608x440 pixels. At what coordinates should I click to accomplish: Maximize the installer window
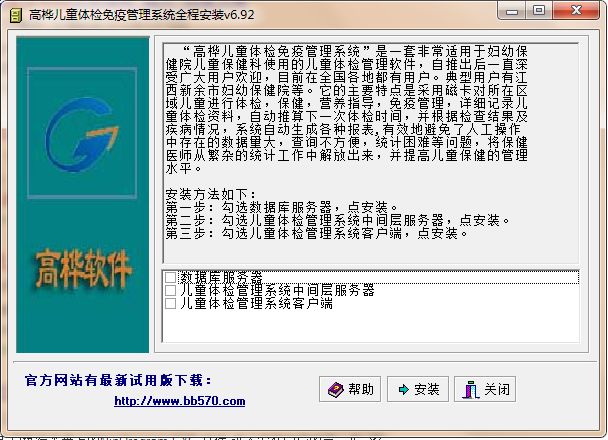539,11
